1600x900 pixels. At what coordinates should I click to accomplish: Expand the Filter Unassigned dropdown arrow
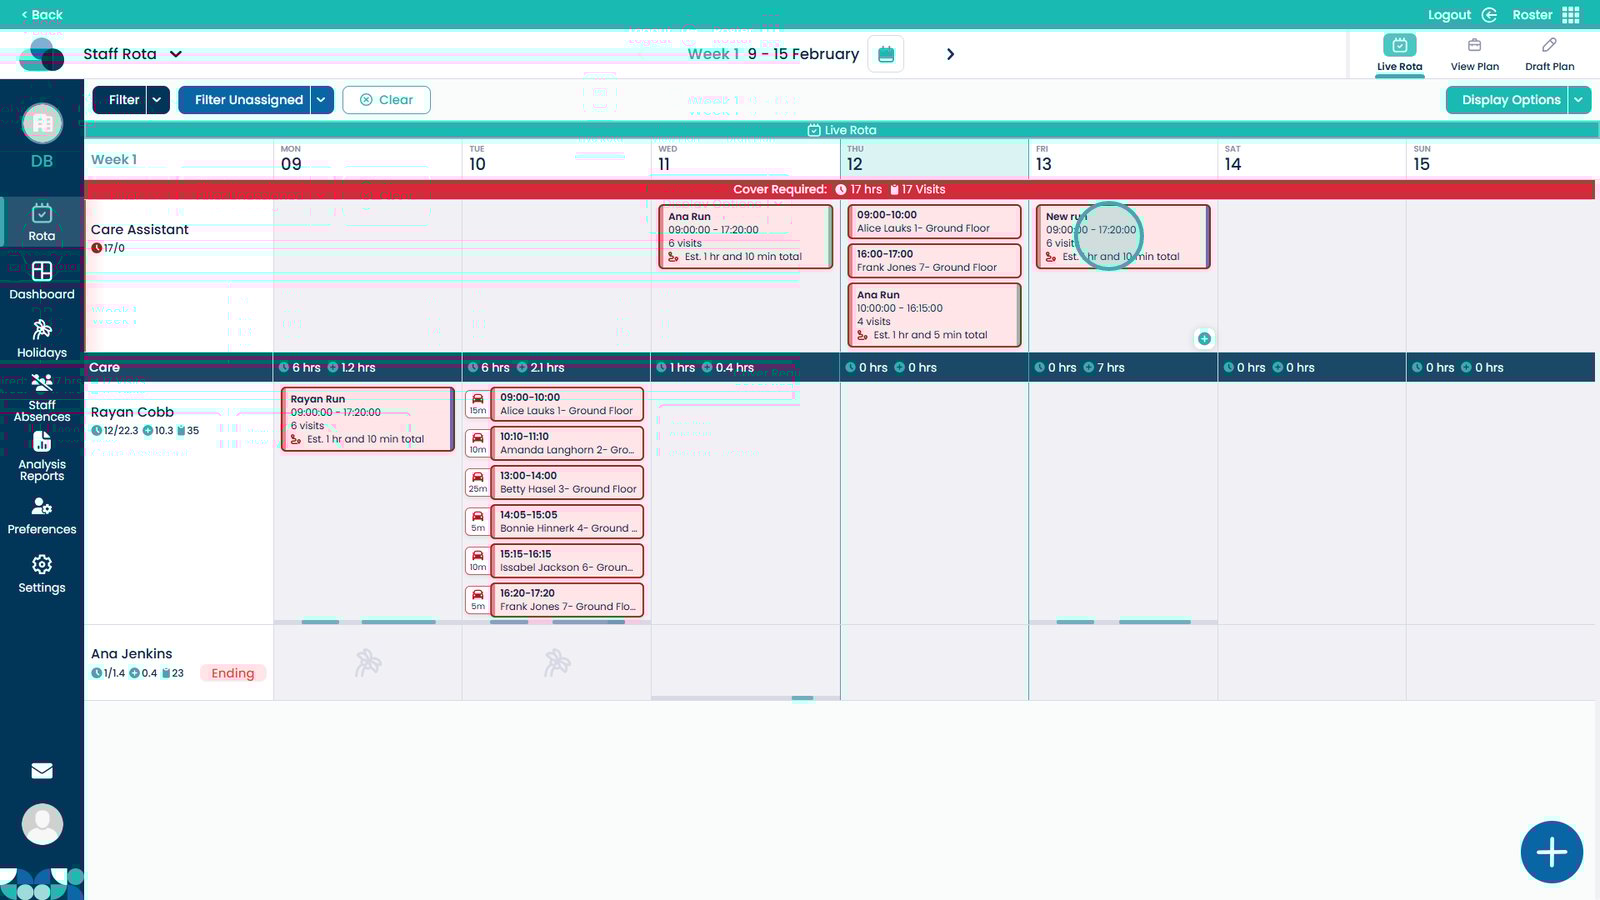[x=321, y=100]
